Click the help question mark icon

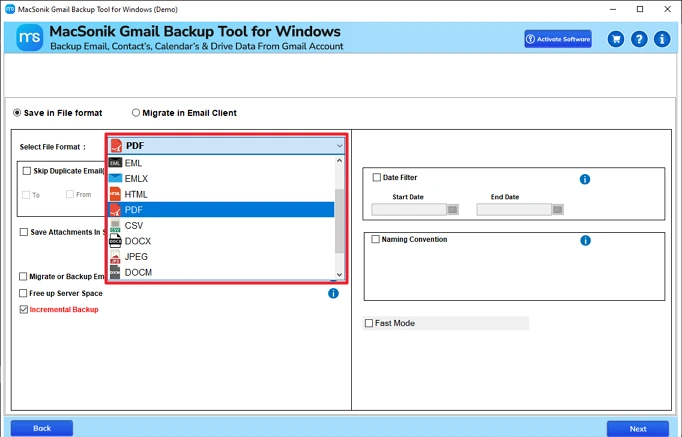coord(639,39)
